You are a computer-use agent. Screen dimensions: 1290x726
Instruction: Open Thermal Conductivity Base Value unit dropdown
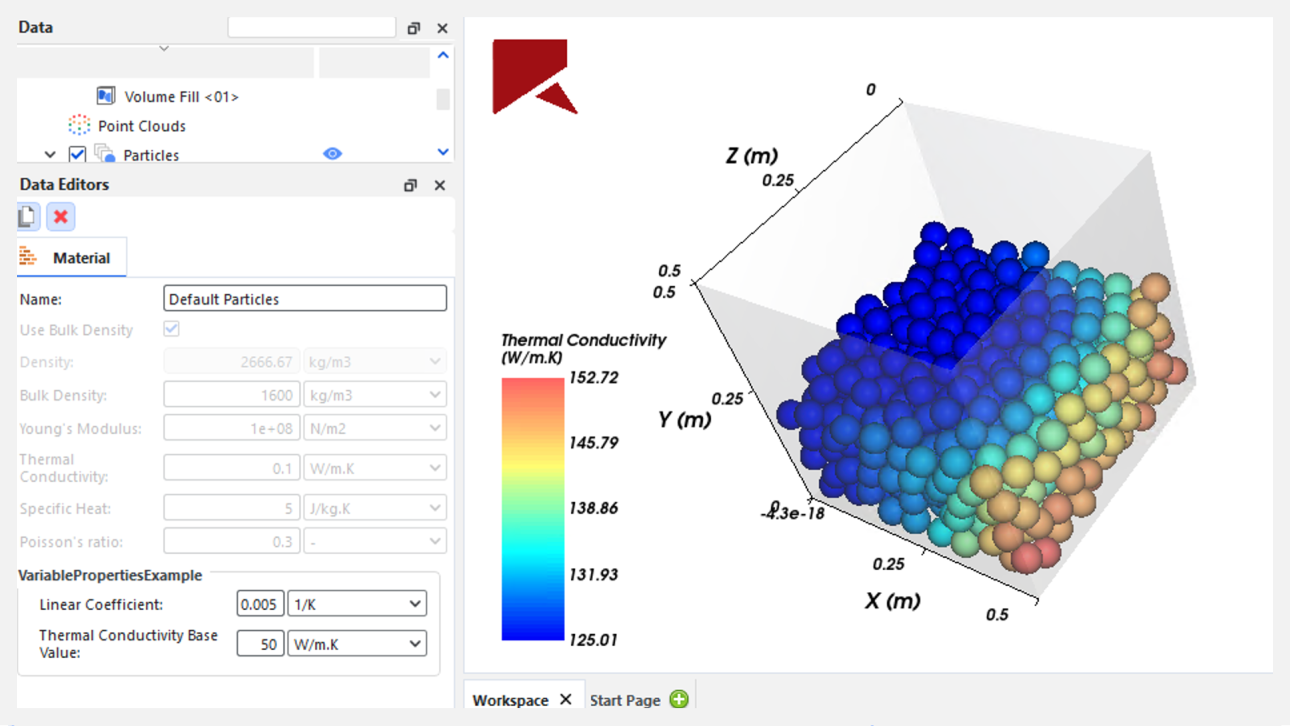(x=357, y=644)
